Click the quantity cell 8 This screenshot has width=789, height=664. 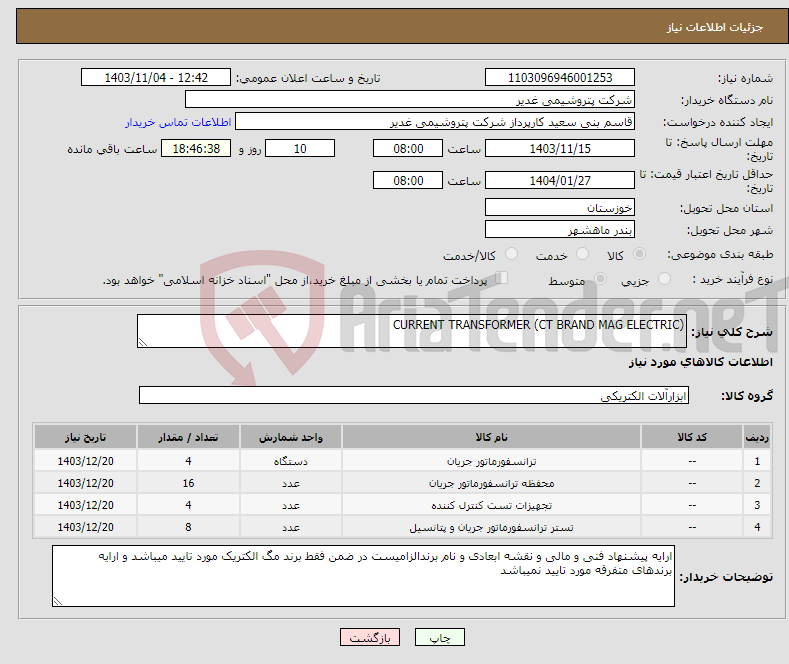click(188, 527)
